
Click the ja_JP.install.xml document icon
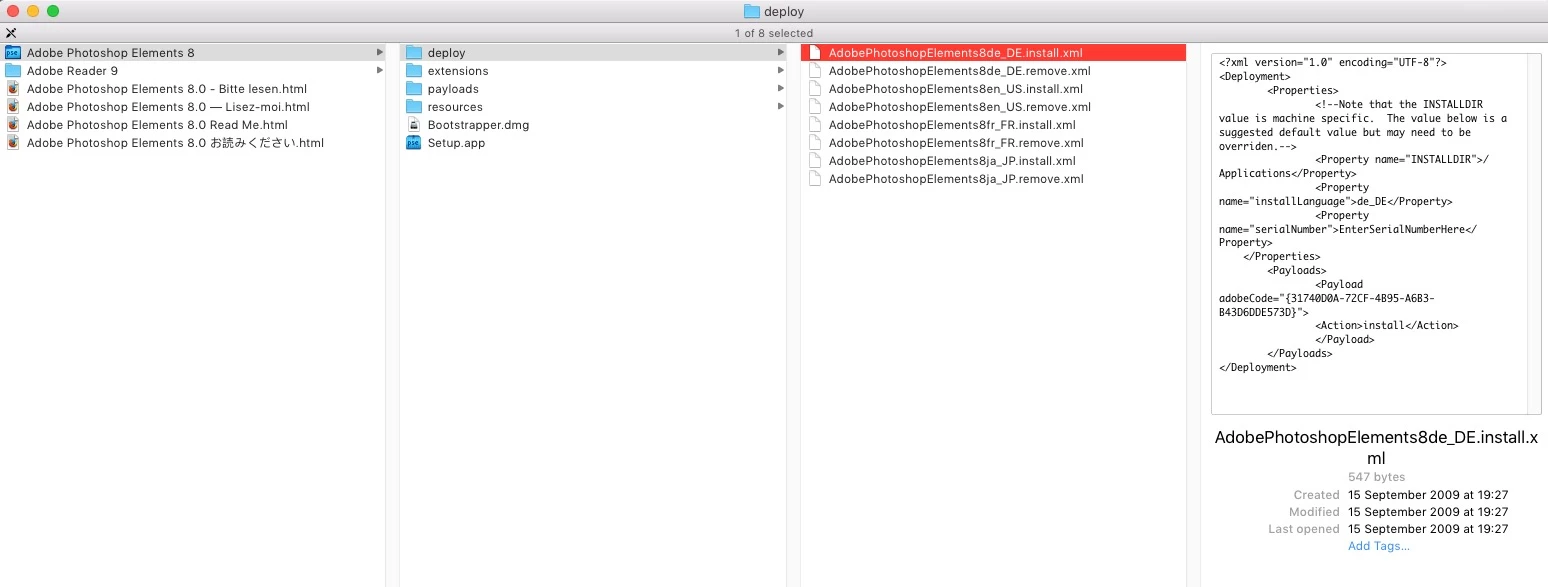click(x=815, y=161)
